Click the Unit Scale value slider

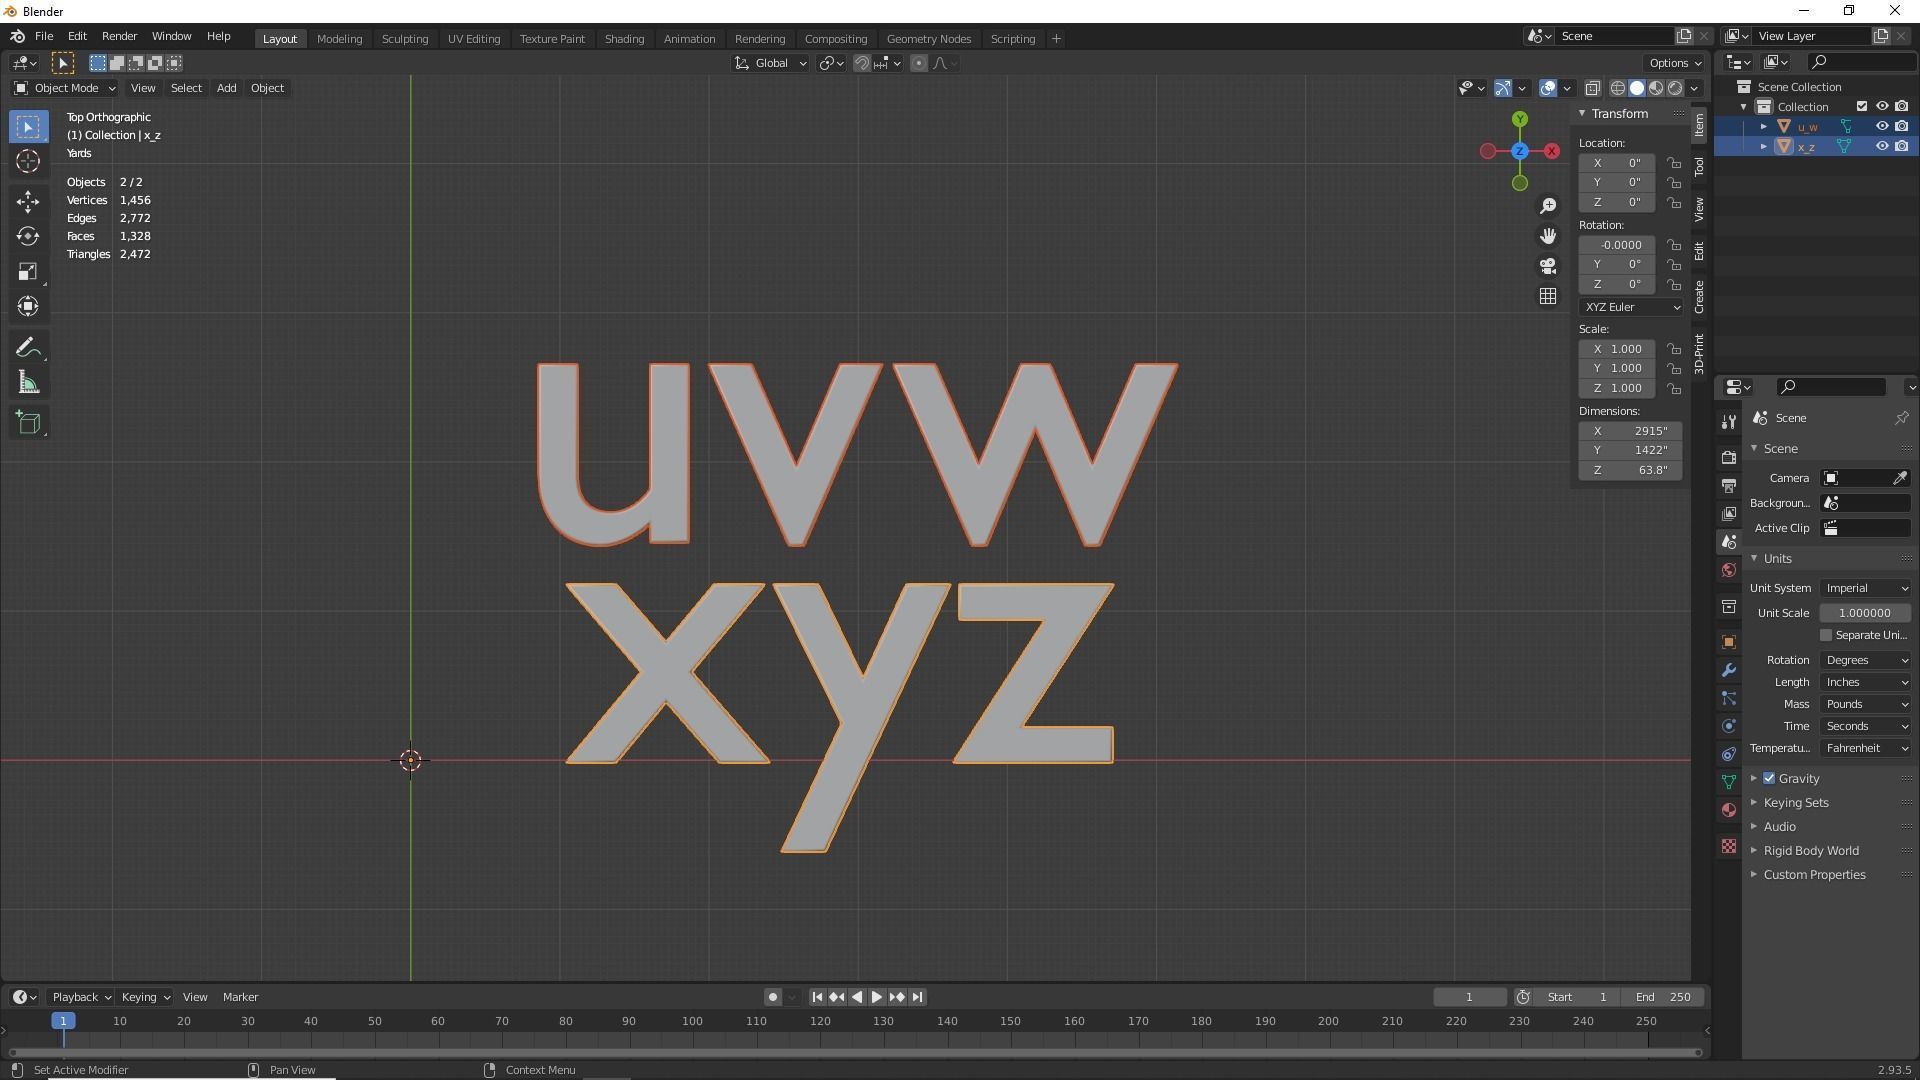[1864, 613]
